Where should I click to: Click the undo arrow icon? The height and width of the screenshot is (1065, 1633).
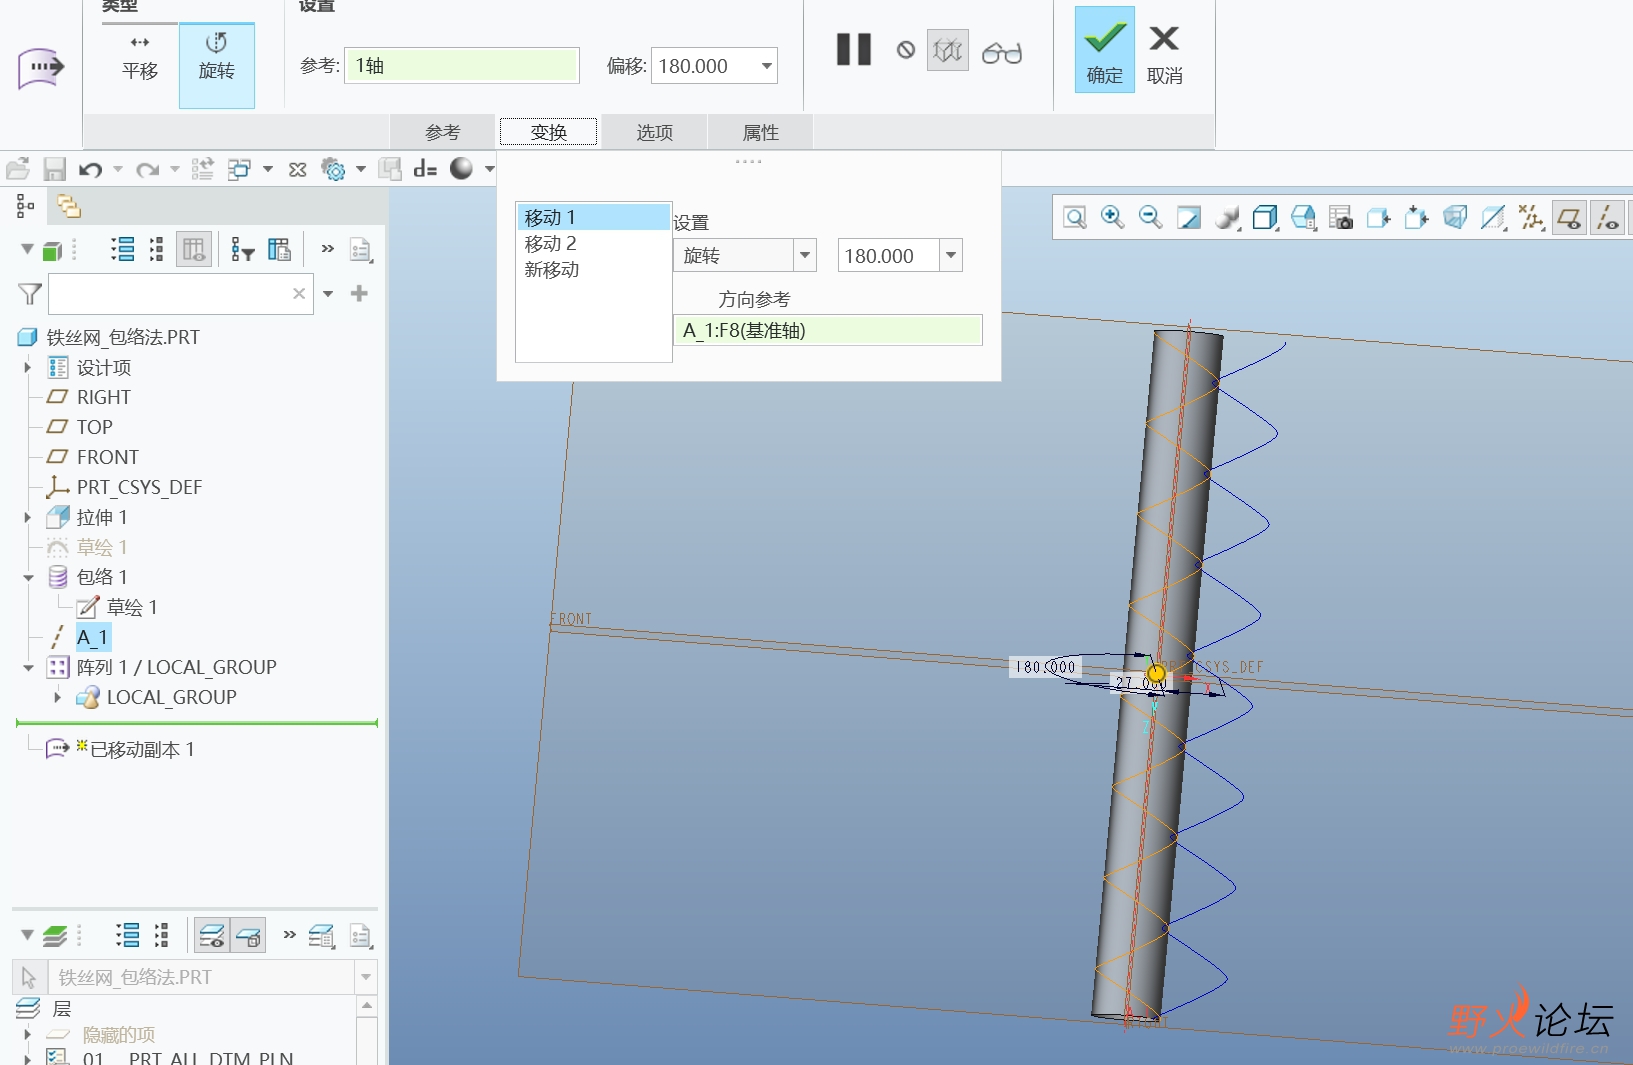coord(91,169)
